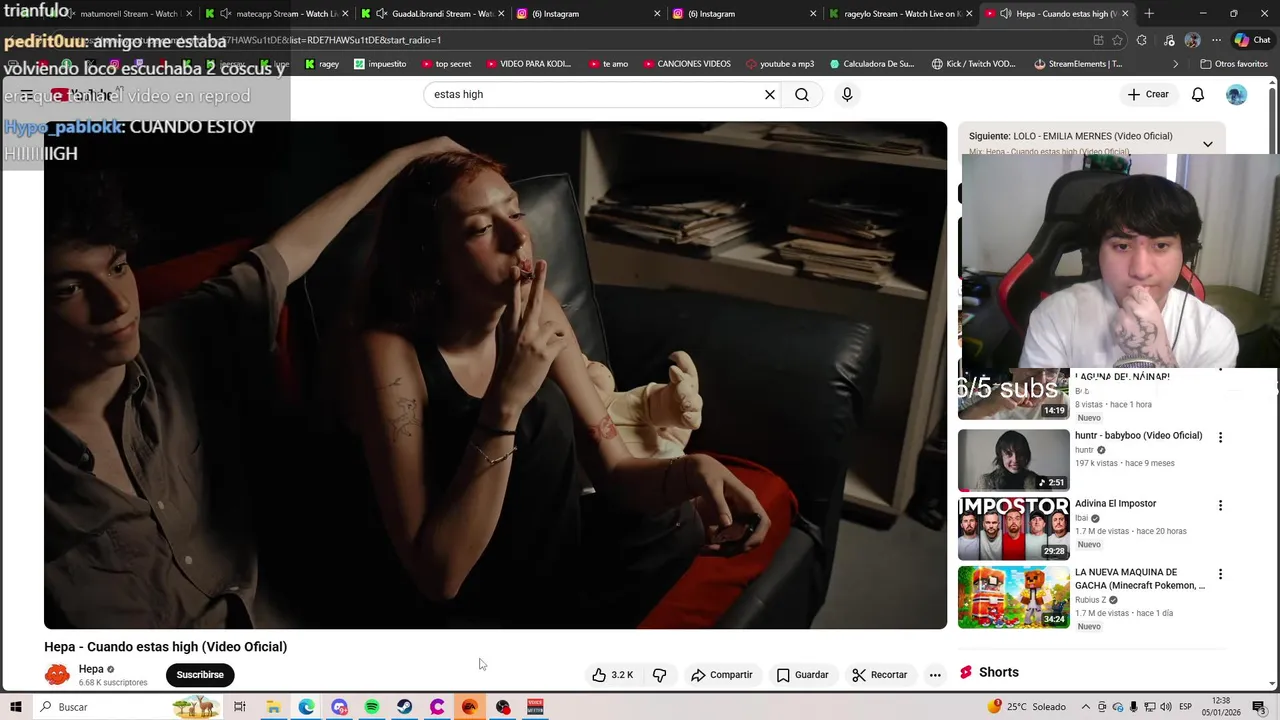Open the 'Otros favoritos' bookmarks folder
1280x720 pixels.
click(x=1233, y=64)
